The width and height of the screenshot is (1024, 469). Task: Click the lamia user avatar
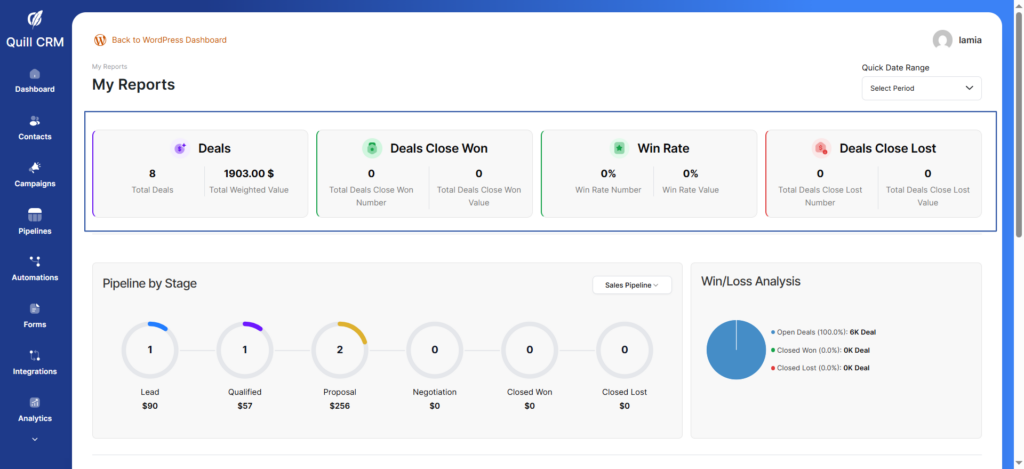click(942, 40)
